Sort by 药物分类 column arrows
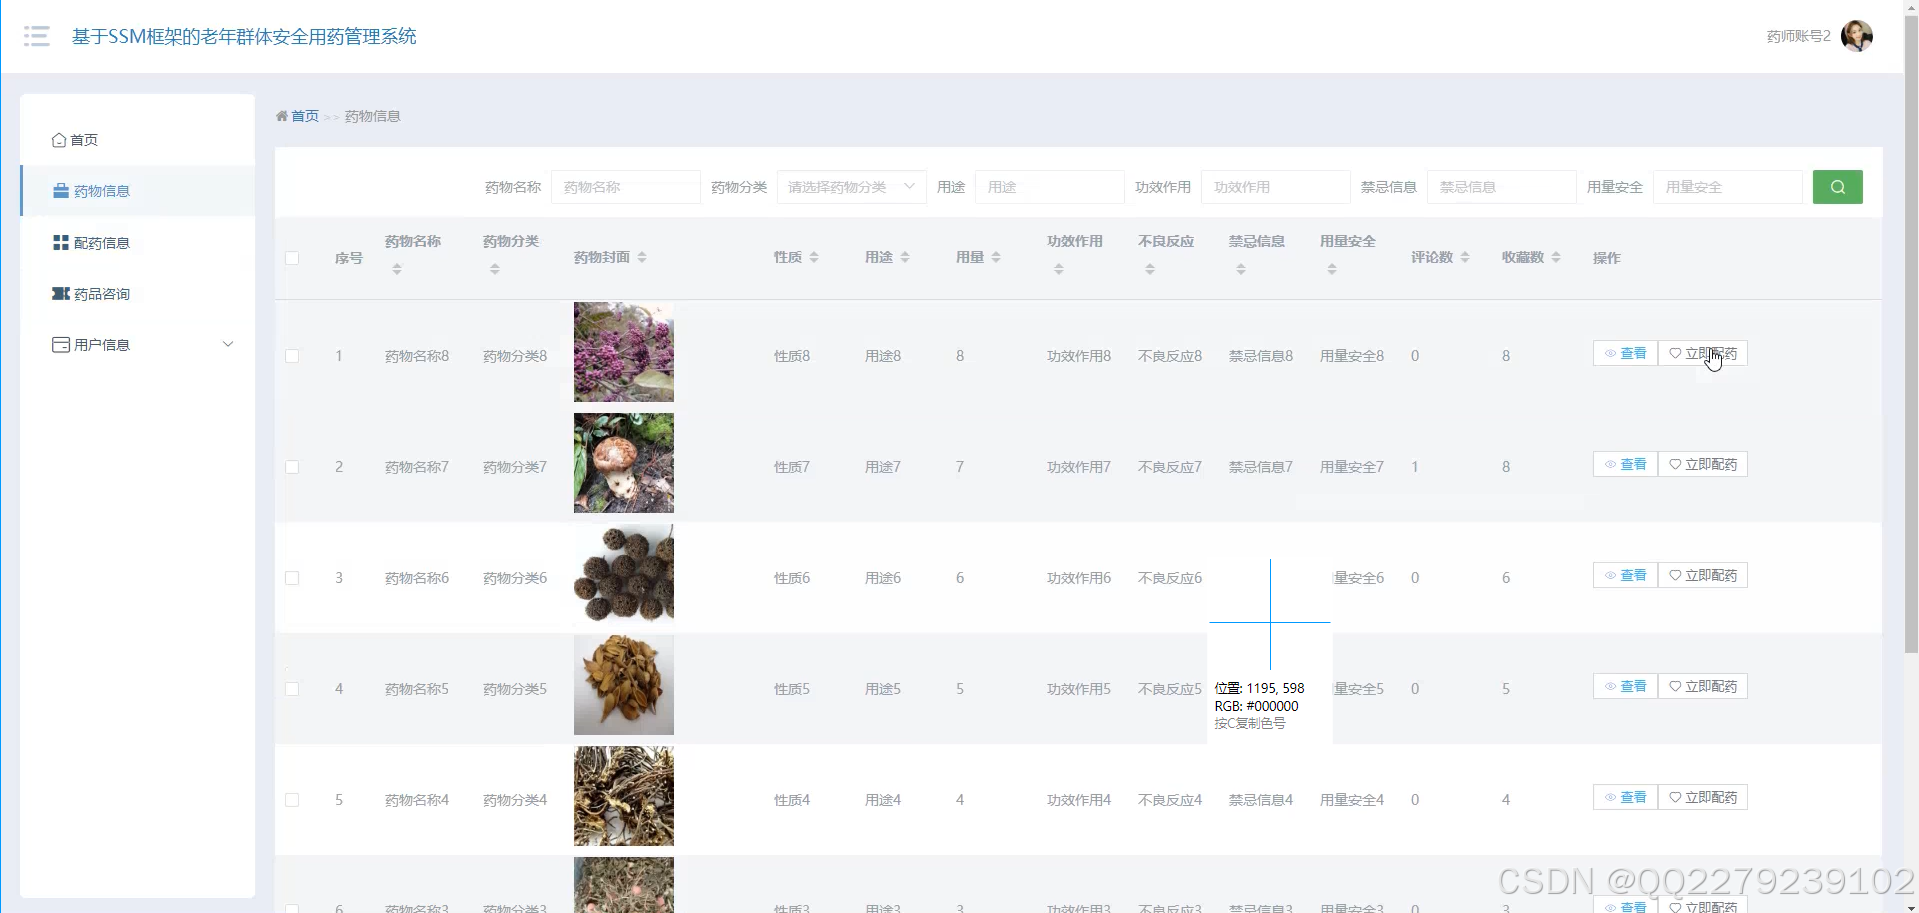Viewport: 1919px width, 913px height. [495, 269]
